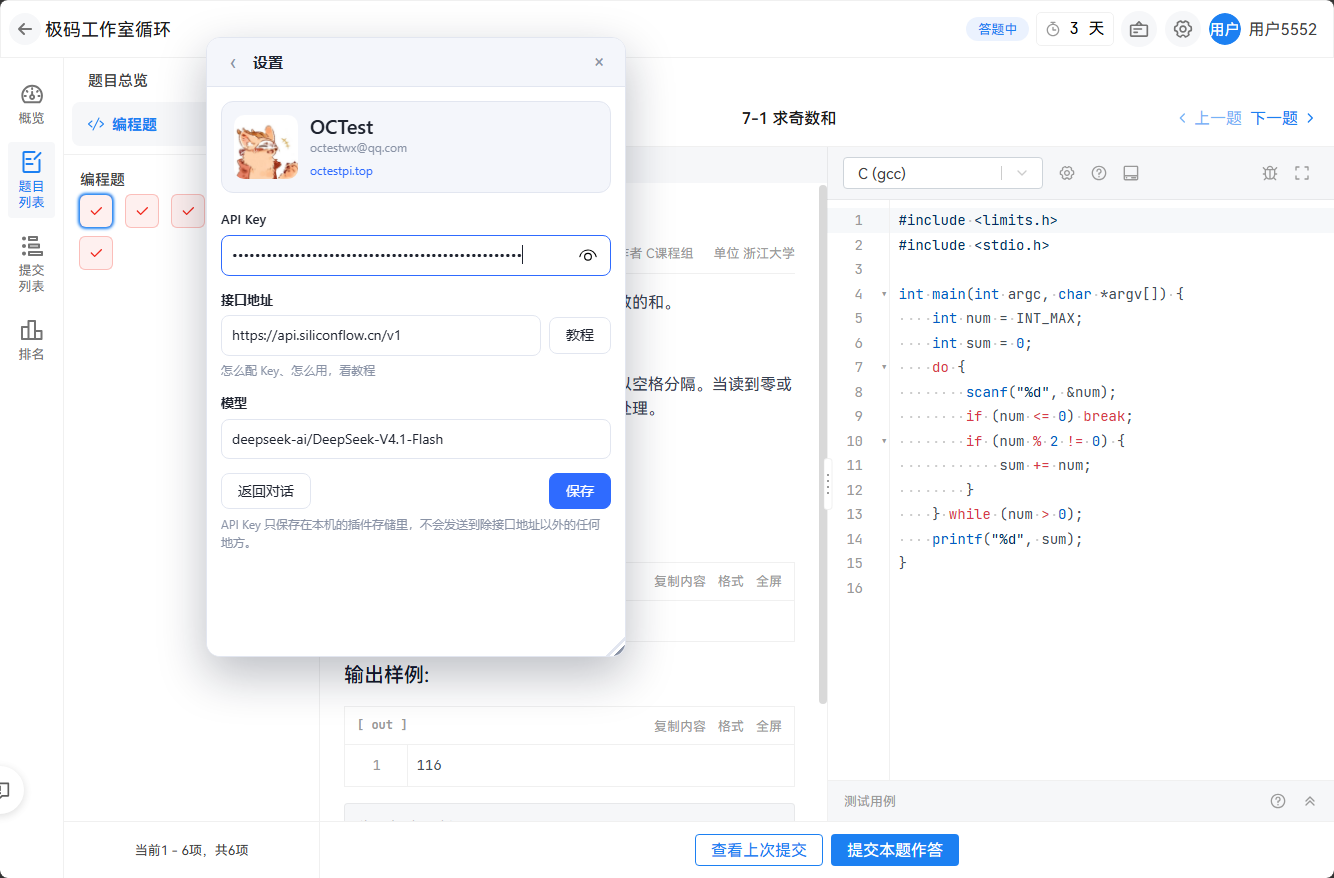Open the 概览 sidebar section
Image resolution: width=1334 pixels, height=878 pixels.
click(32, 105)
